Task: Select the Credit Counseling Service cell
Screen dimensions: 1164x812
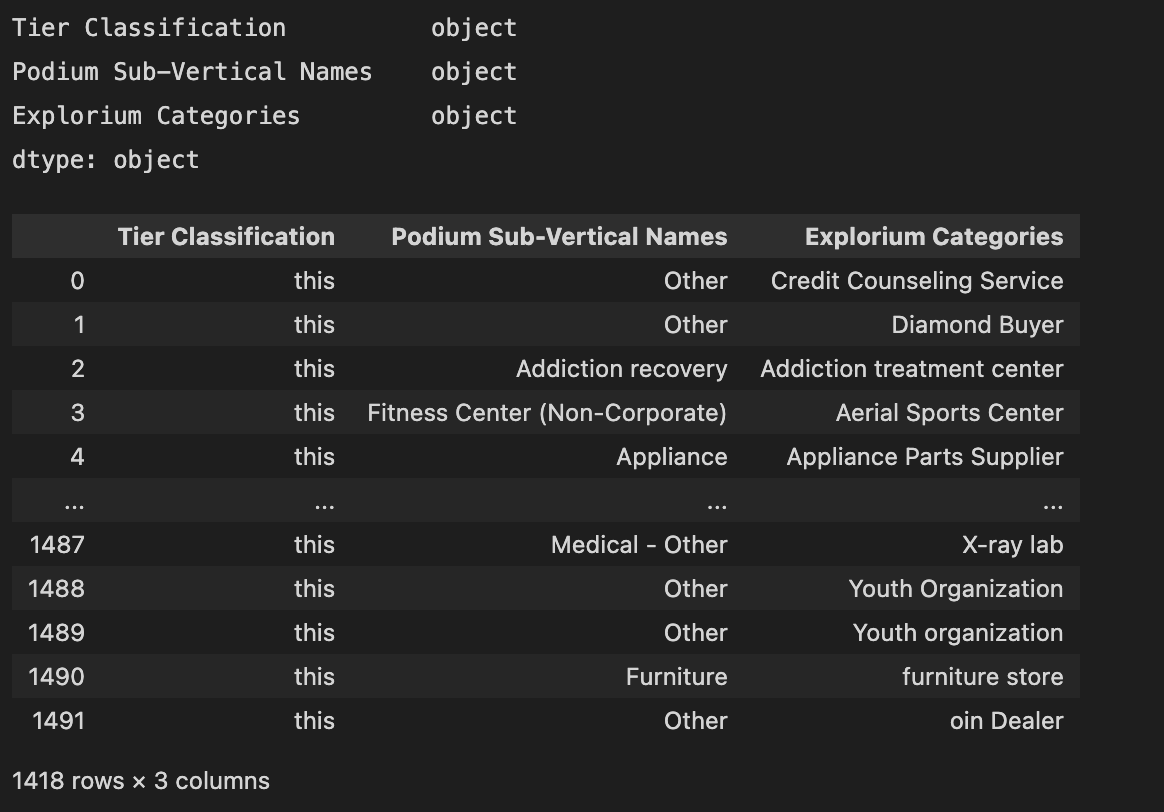Action: (916, 281)
